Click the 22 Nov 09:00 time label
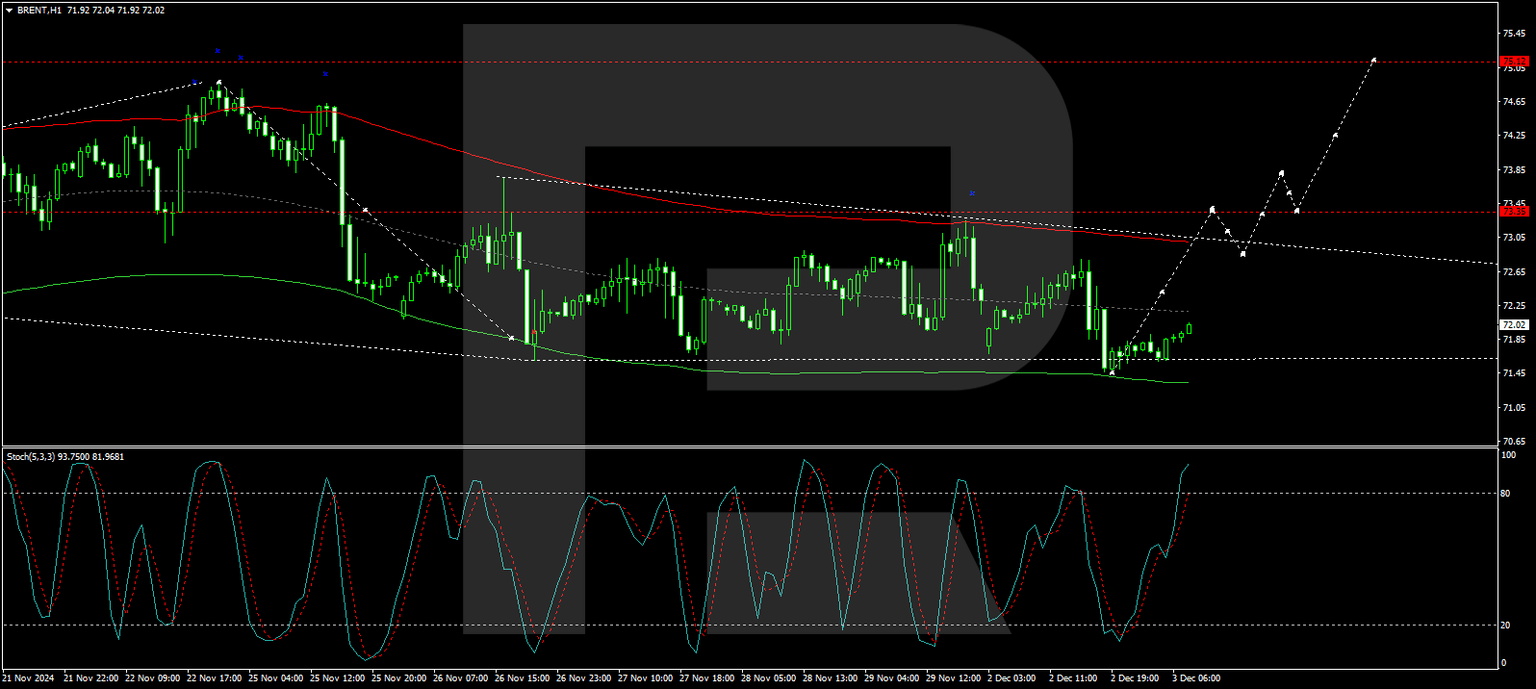The height and width of the screenshot is (689, 1536). (x=151, y=678)
